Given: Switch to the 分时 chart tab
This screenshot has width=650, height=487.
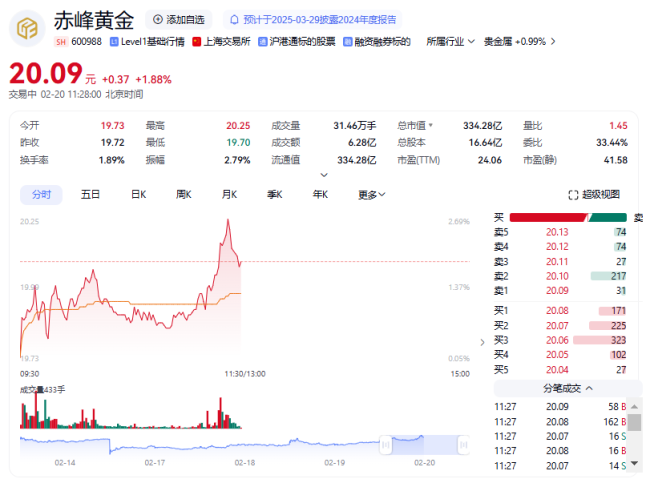Looking at the screenshot, I should click(x=41, y=194).
